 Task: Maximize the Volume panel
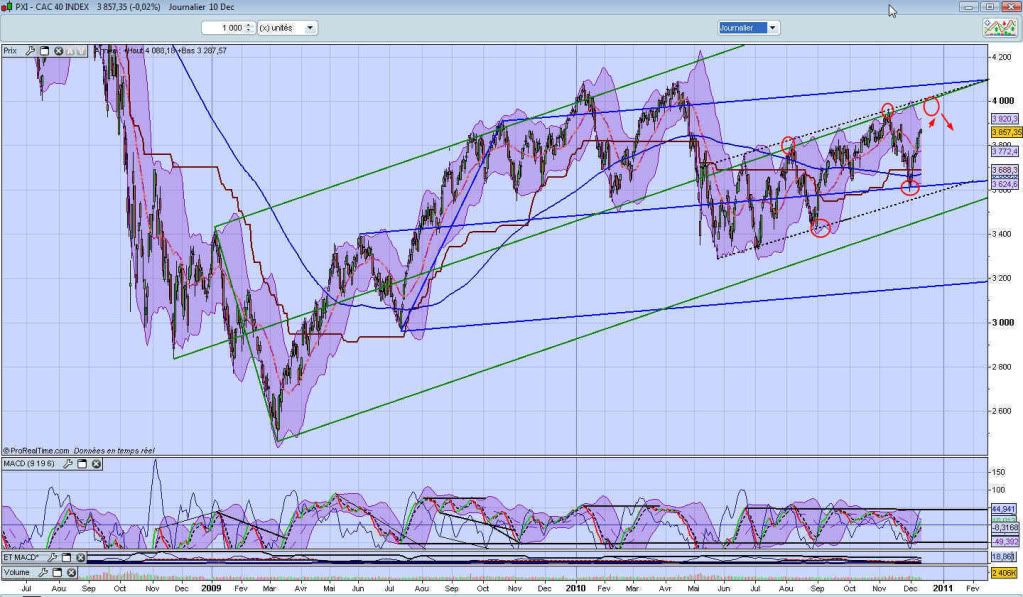click(x=57, y=572)
